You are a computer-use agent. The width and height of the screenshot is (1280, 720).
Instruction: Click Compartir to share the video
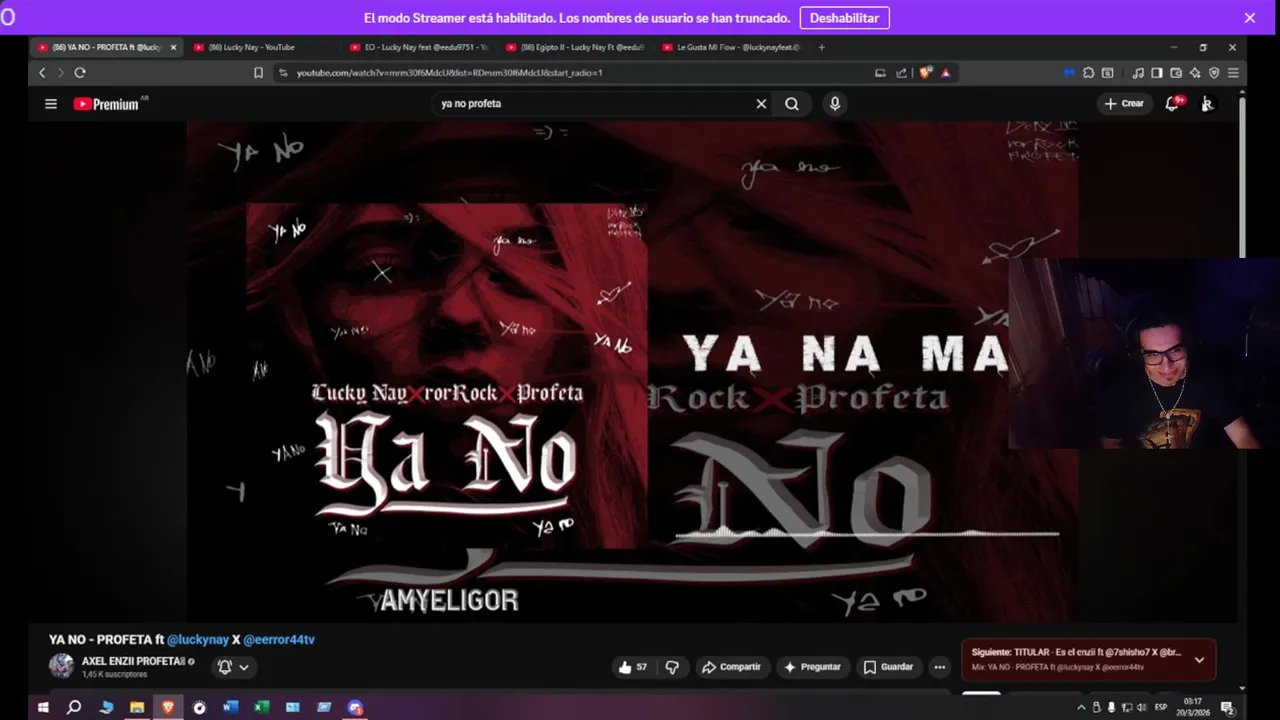731,667
